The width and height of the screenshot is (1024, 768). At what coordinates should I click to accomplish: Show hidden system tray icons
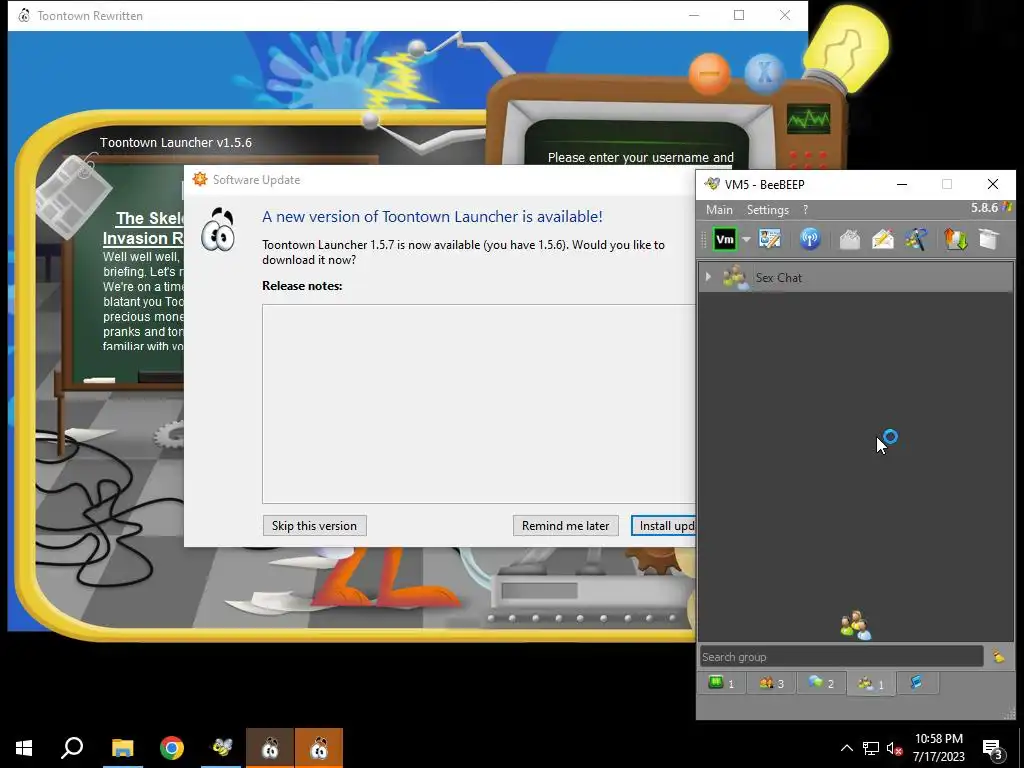[846, 748]
